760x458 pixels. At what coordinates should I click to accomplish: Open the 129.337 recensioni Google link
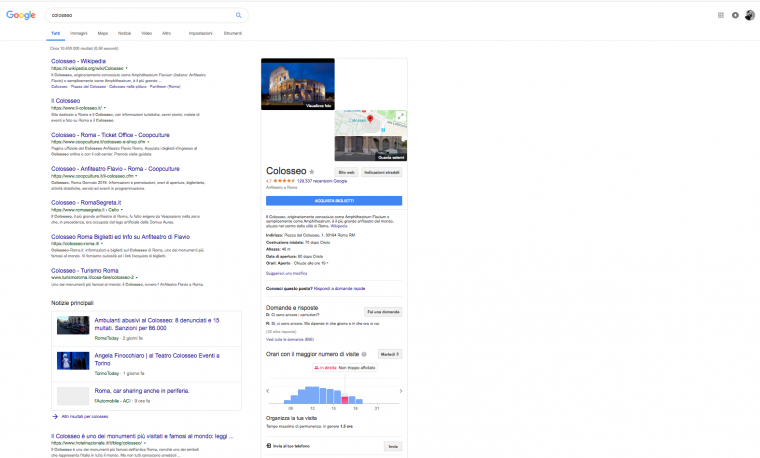click(322, 181)
